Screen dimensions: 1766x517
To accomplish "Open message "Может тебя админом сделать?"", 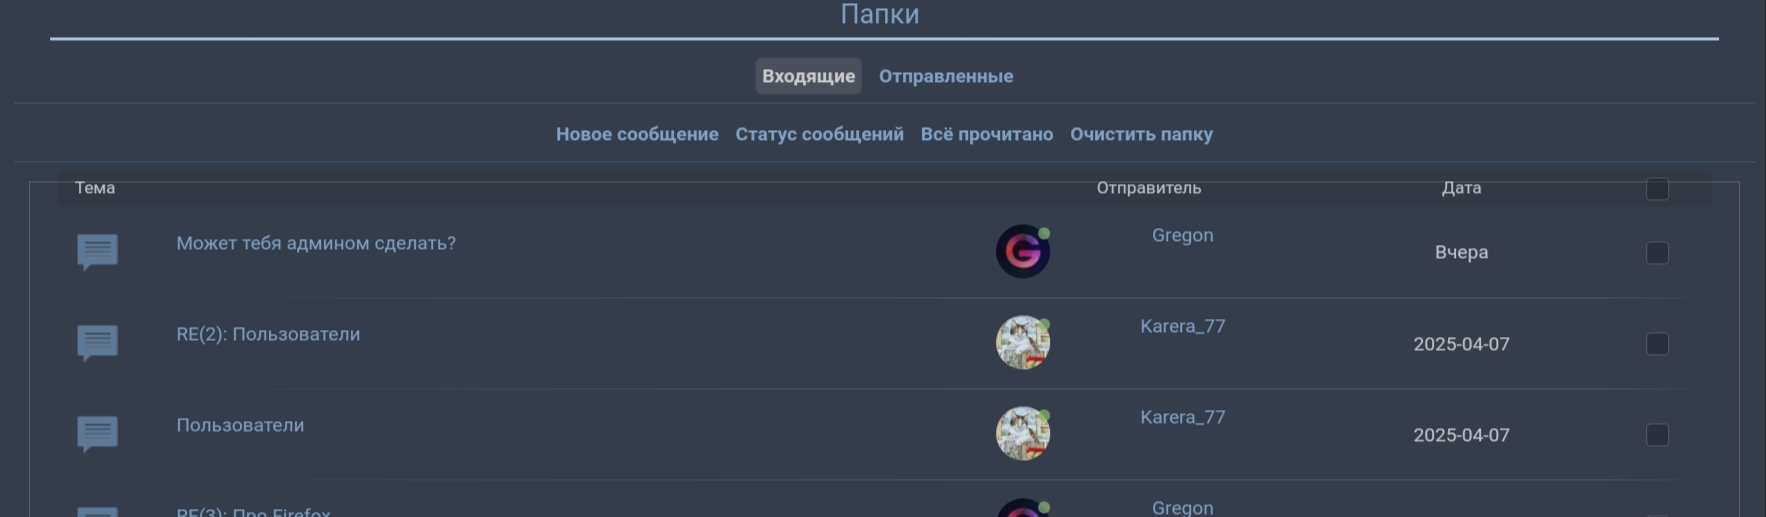I will (316, 243).
